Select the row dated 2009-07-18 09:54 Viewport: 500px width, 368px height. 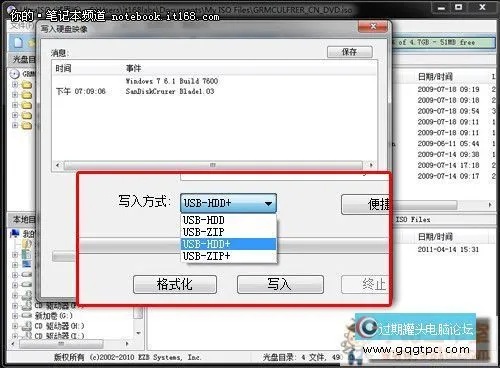pyautogui.click(x=448, y=111)
